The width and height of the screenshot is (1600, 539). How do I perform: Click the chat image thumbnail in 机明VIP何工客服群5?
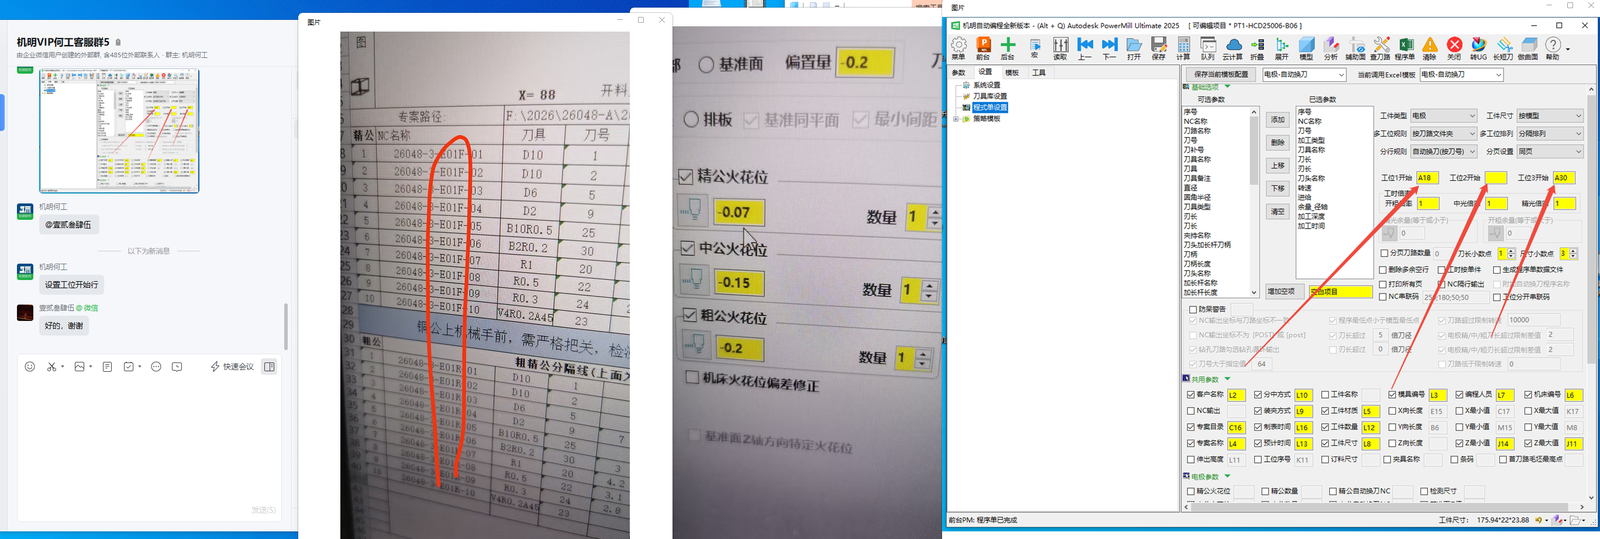119,131
